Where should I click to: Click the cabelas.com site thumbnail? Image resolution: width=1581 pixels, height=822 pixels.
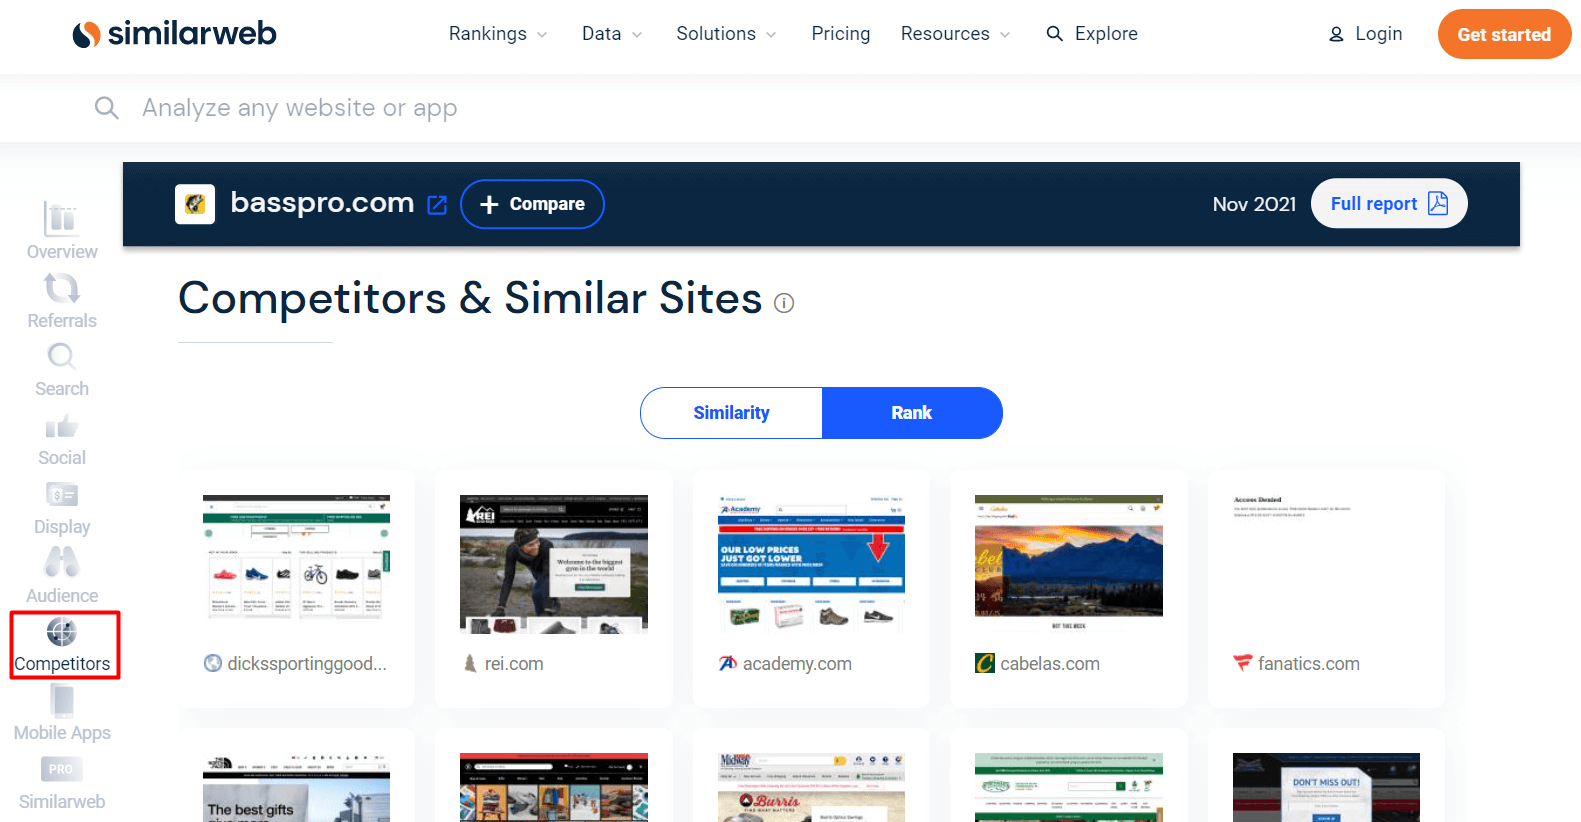[1069, 564]
